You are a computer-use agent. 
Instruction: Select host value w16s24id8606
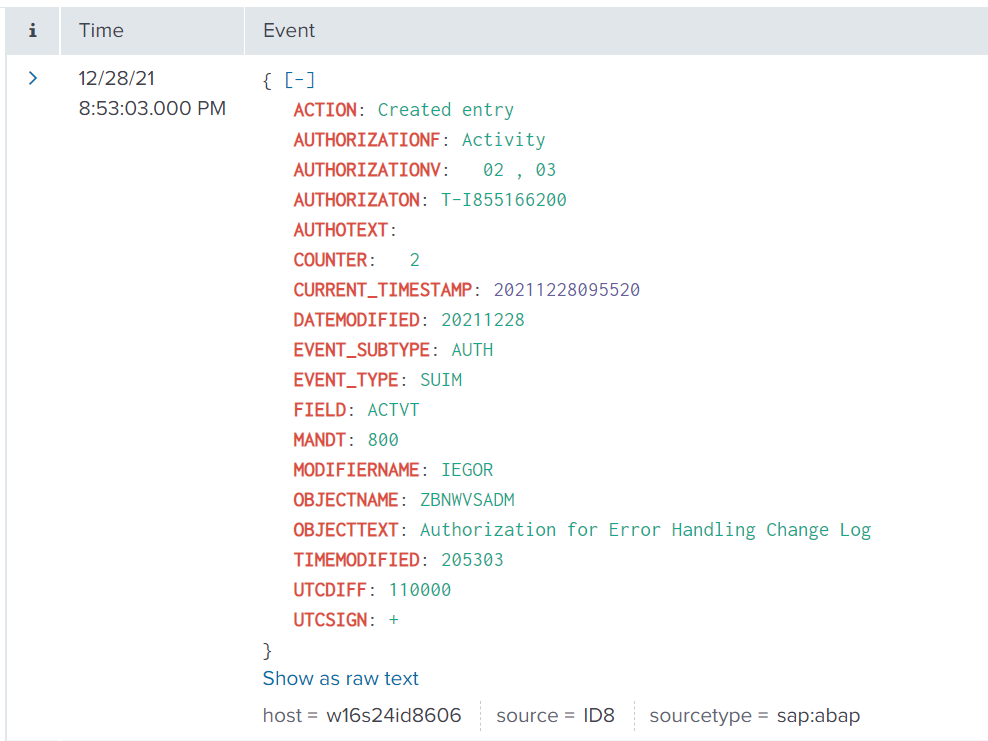pos(393,716)
